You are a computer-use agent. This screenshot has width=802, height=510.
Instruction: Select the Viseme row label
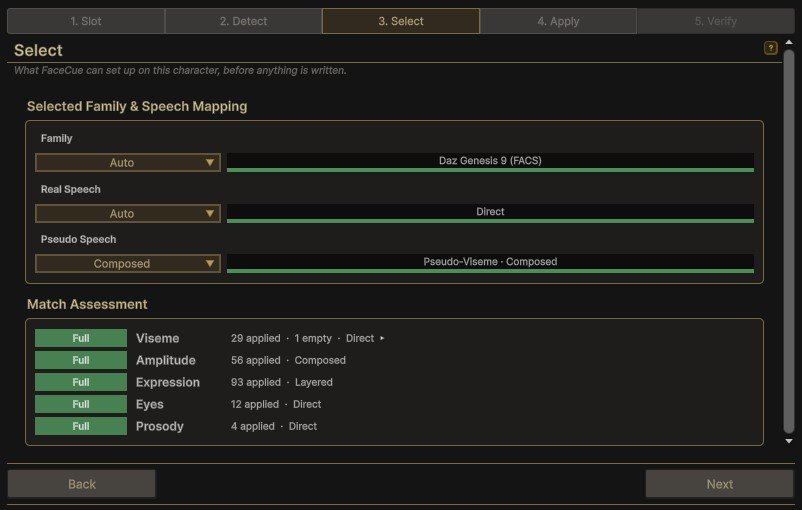tap(158, 338)
